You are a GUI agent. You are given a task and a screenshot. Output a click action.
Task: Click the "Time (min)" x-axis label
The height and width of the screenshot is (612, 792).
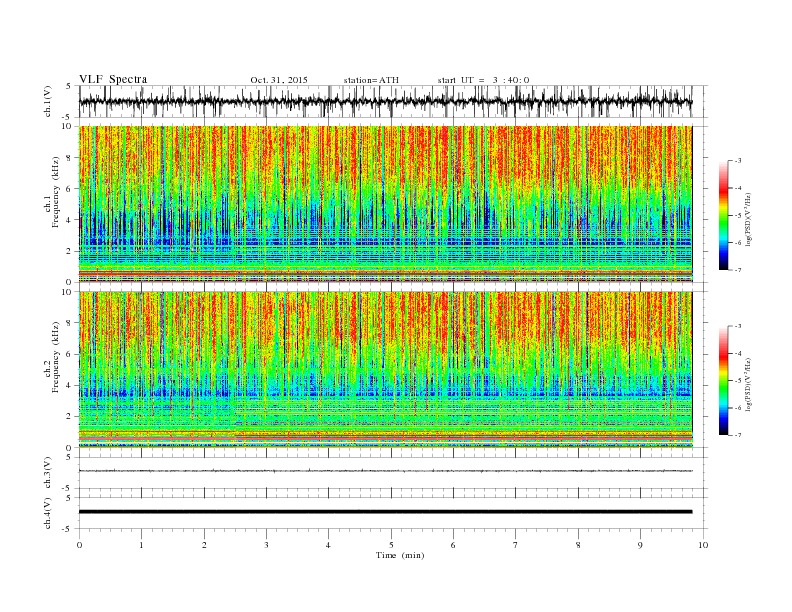point(400,555)
